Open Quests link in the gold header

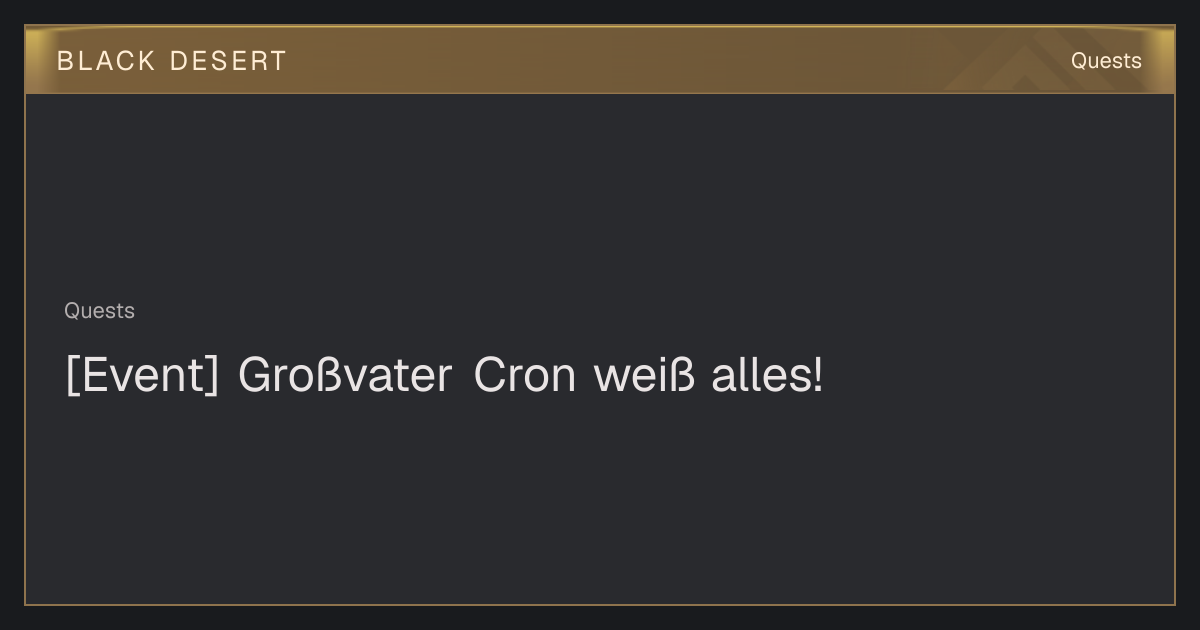(x=1106, y=61)
